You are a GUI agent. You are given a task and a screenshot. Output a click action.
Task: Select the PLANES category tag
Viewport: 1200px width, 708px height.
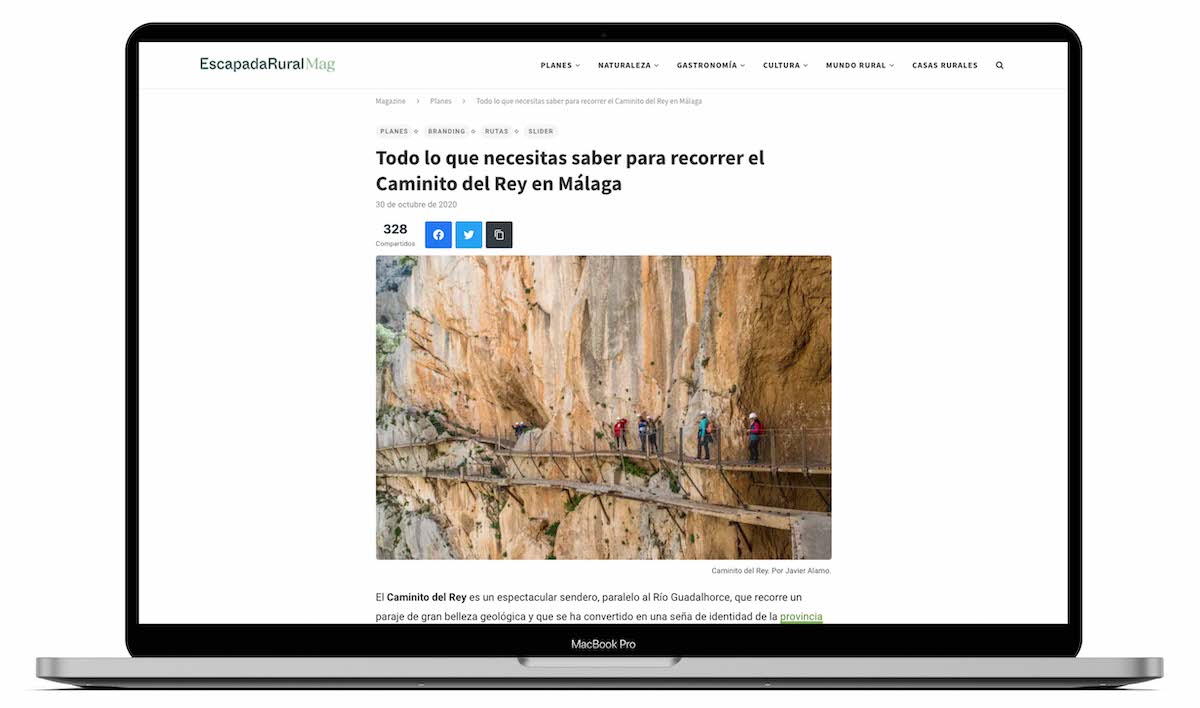(394, 132)
